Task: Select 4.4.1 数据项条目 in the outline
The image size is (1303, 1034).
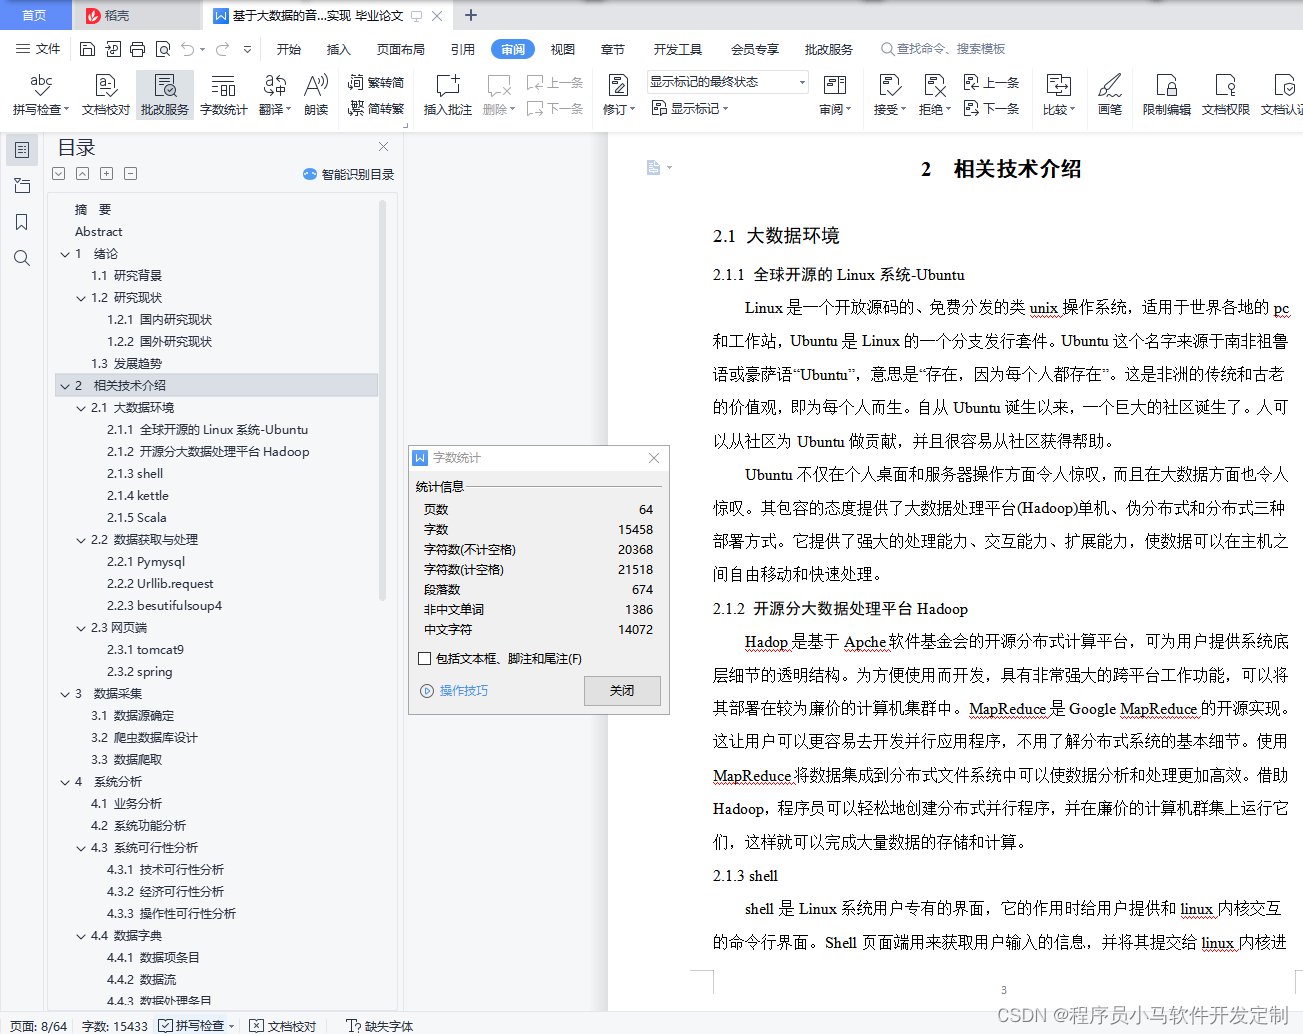Action: click(x=153, y=958)
